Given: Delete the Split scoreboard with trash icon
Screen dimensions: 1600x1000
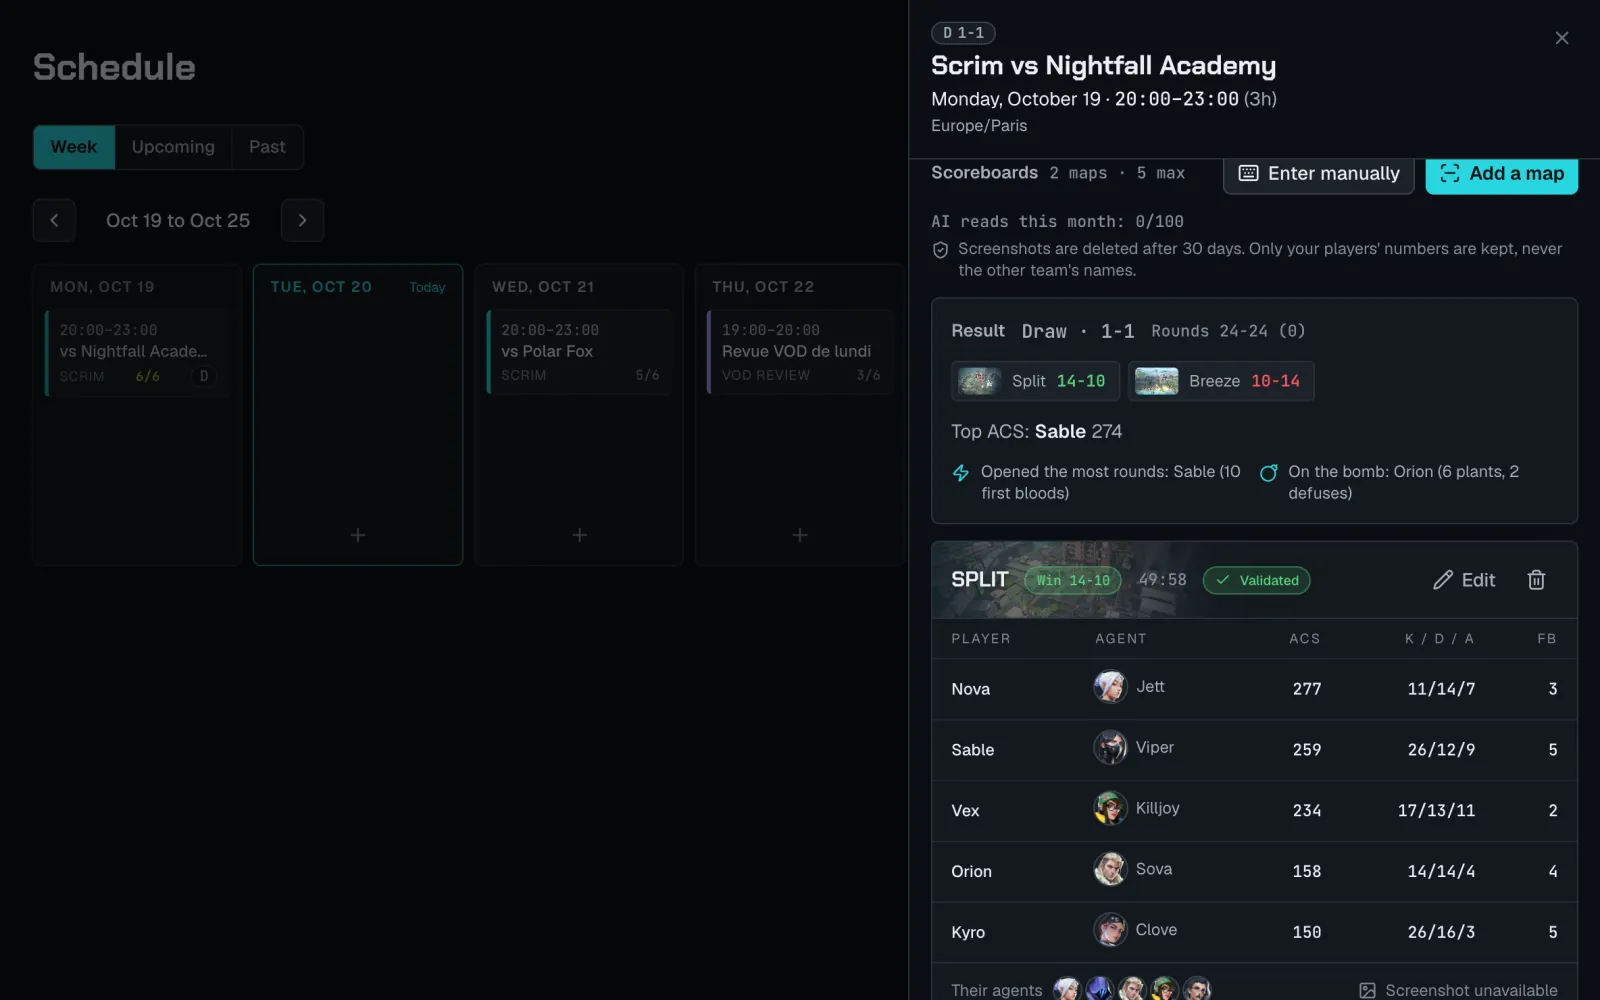Looking at the screenshot, I should click(1536, 580).
